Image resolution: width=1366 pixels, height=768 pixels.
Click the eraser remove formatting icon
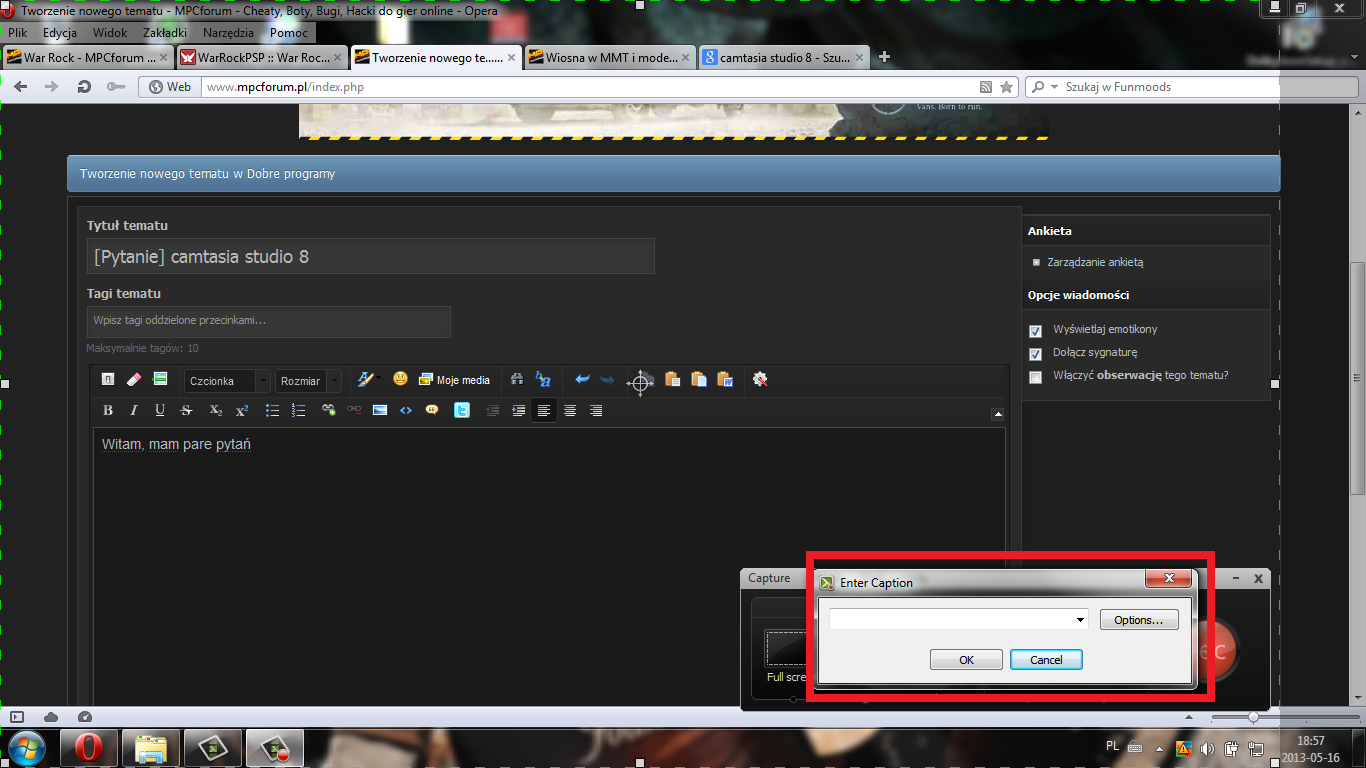point(135,380)
